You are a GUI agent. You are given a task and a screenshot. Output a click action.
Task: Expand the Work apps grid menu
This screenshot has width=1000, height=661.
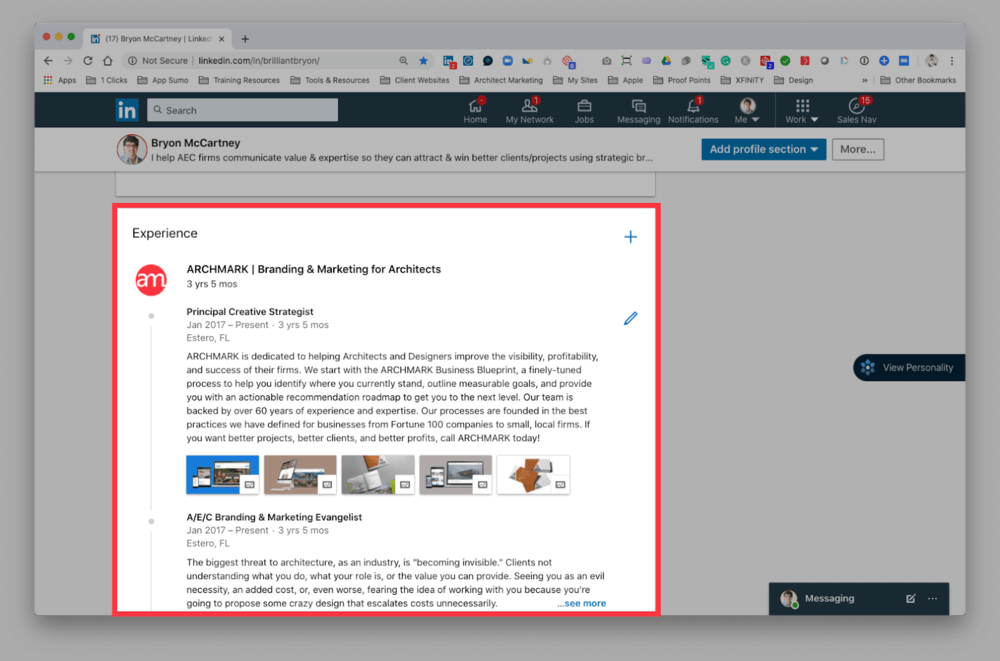coord(802,110)
